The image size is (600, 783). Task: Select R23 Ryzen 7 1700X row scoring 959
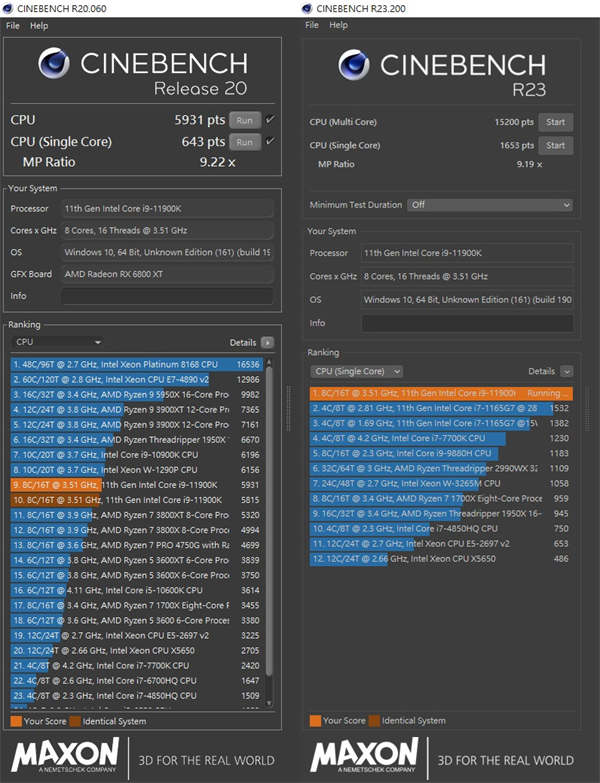pyautogui.click(x=441, y=498)
